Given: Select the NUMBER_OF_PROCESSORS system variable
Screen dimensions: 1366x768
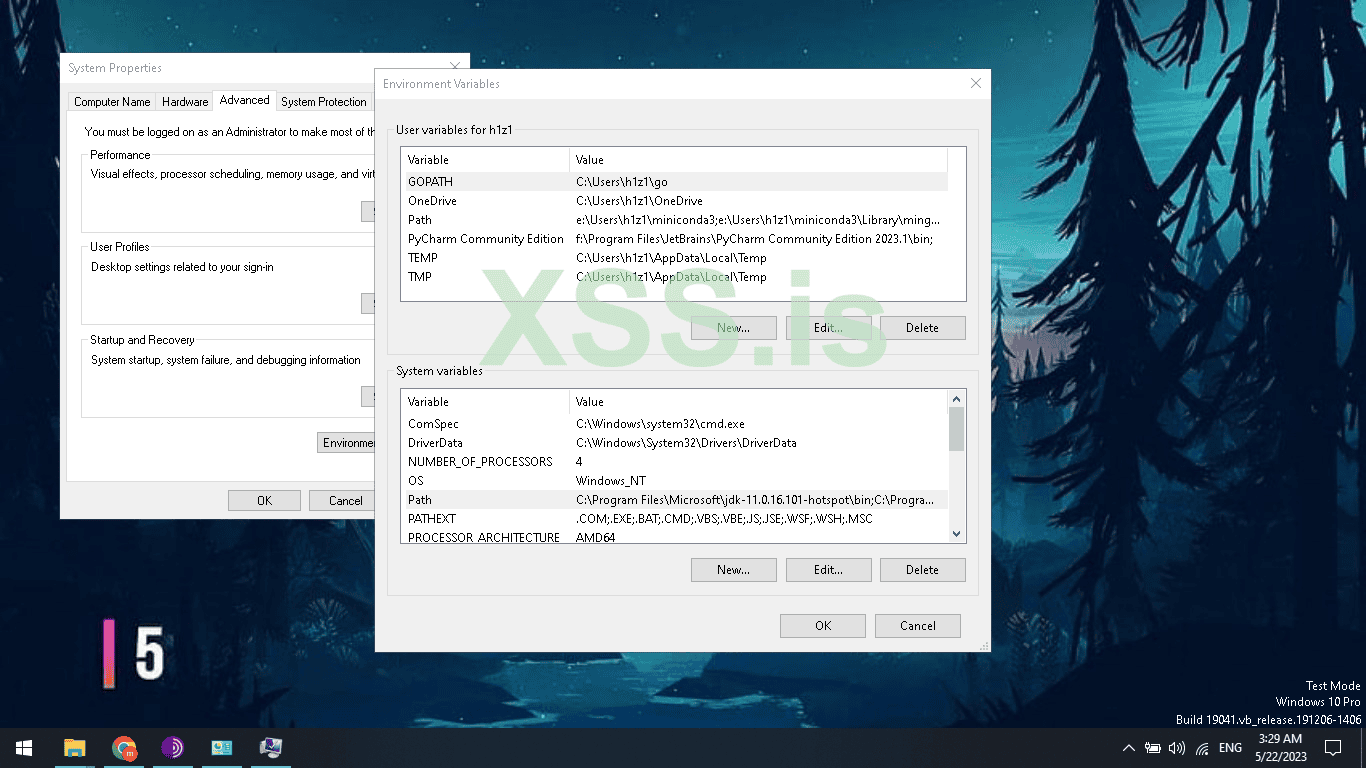Looking at the screenshot, I should click(x=674, y=462).
